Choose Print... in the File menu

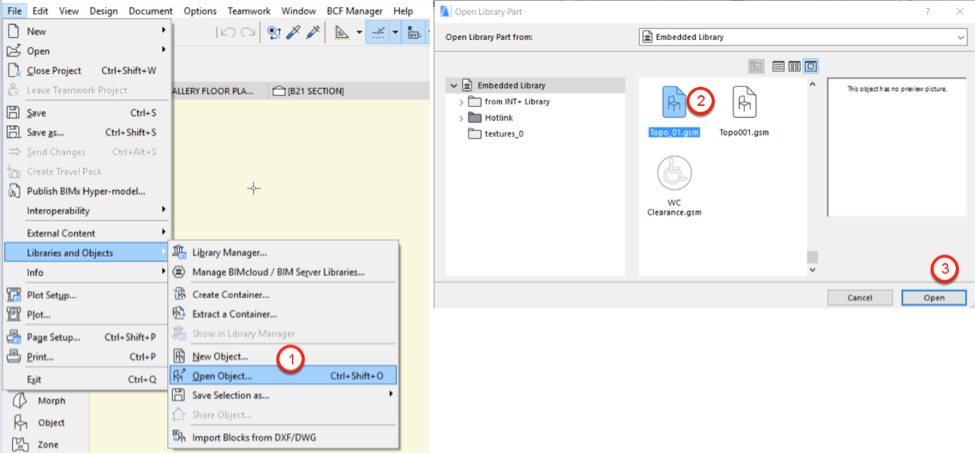point(87,357)
